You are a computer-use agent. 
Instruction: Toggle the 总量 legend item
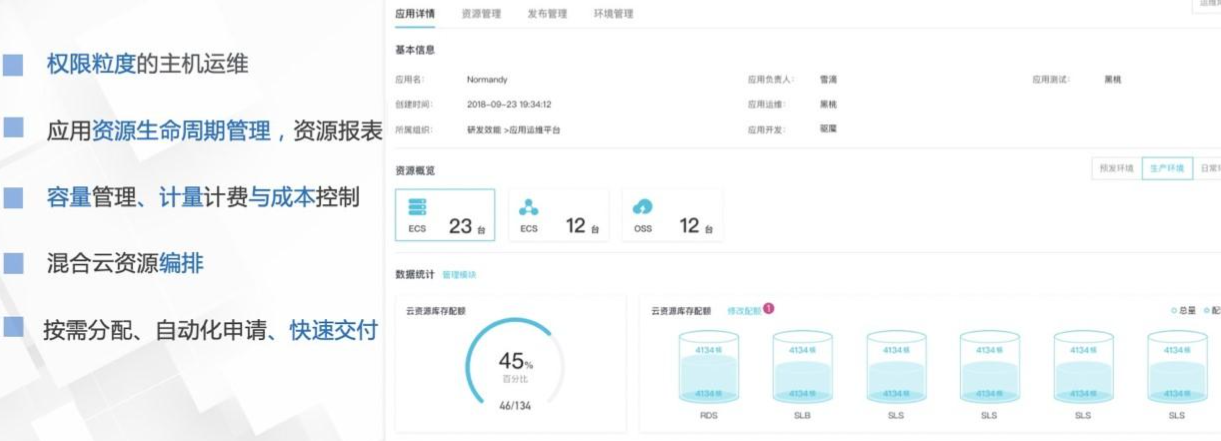[1185, 311]
